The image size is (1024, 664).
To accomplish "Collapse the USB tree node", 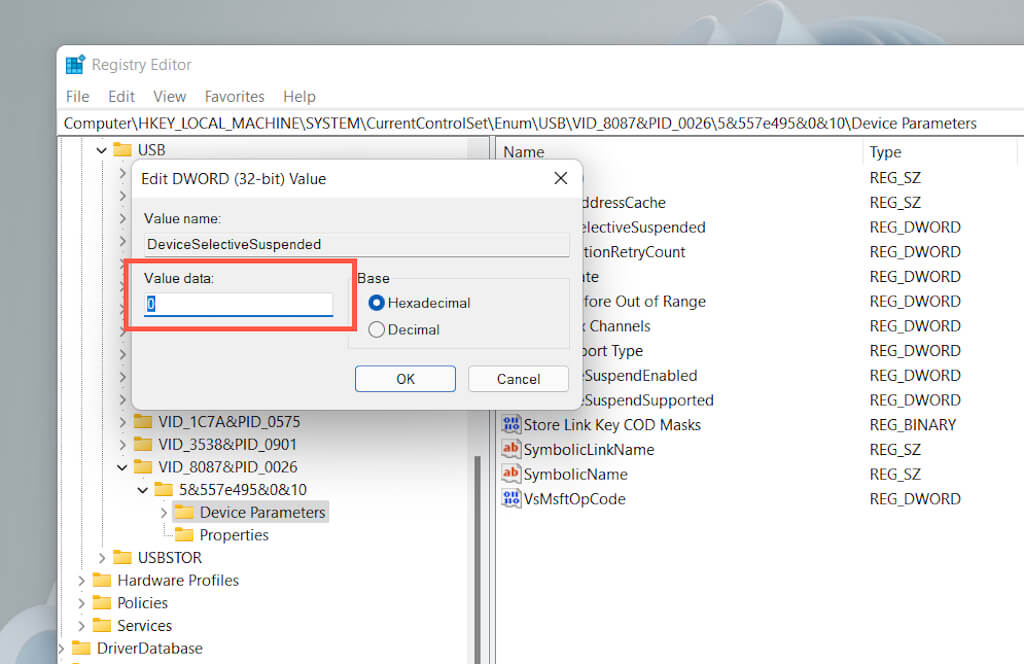I will 101,150.
